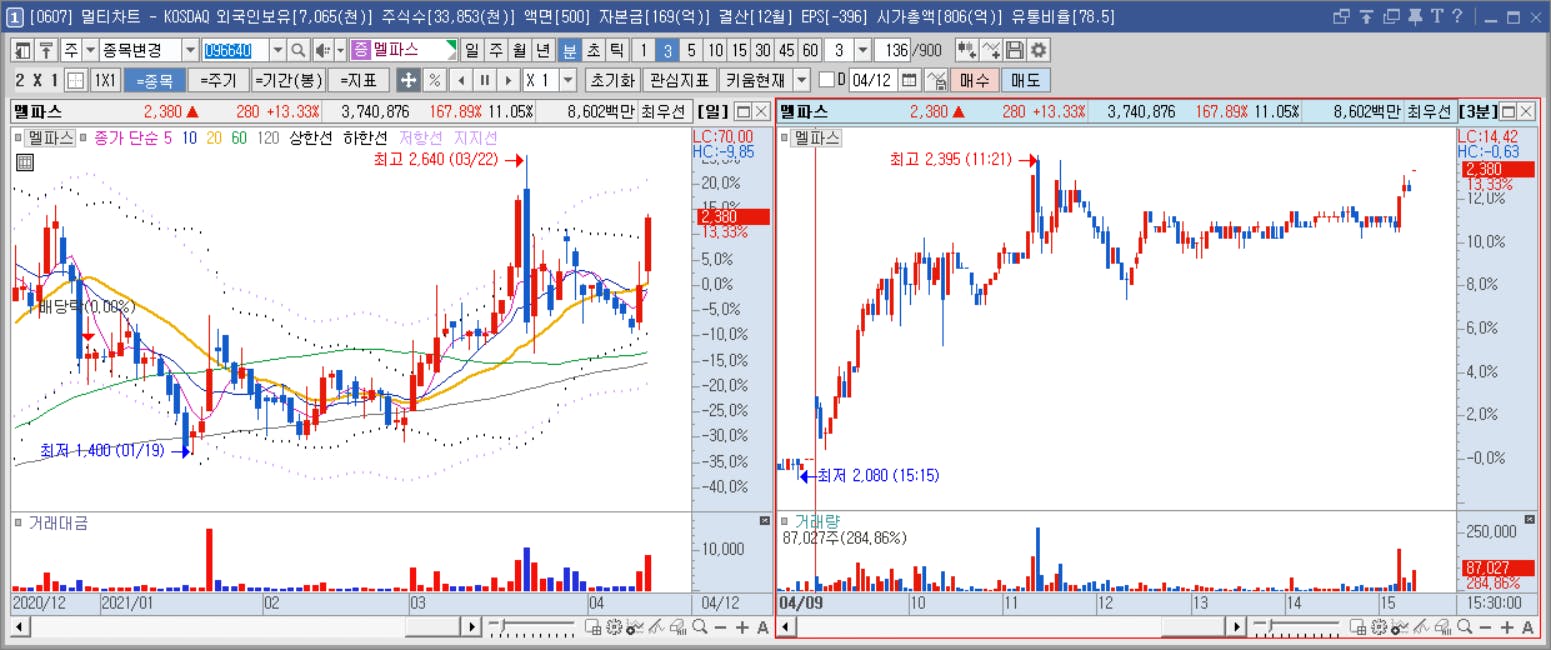Open the 종목변경 dropdown

[x=190, y=51]
